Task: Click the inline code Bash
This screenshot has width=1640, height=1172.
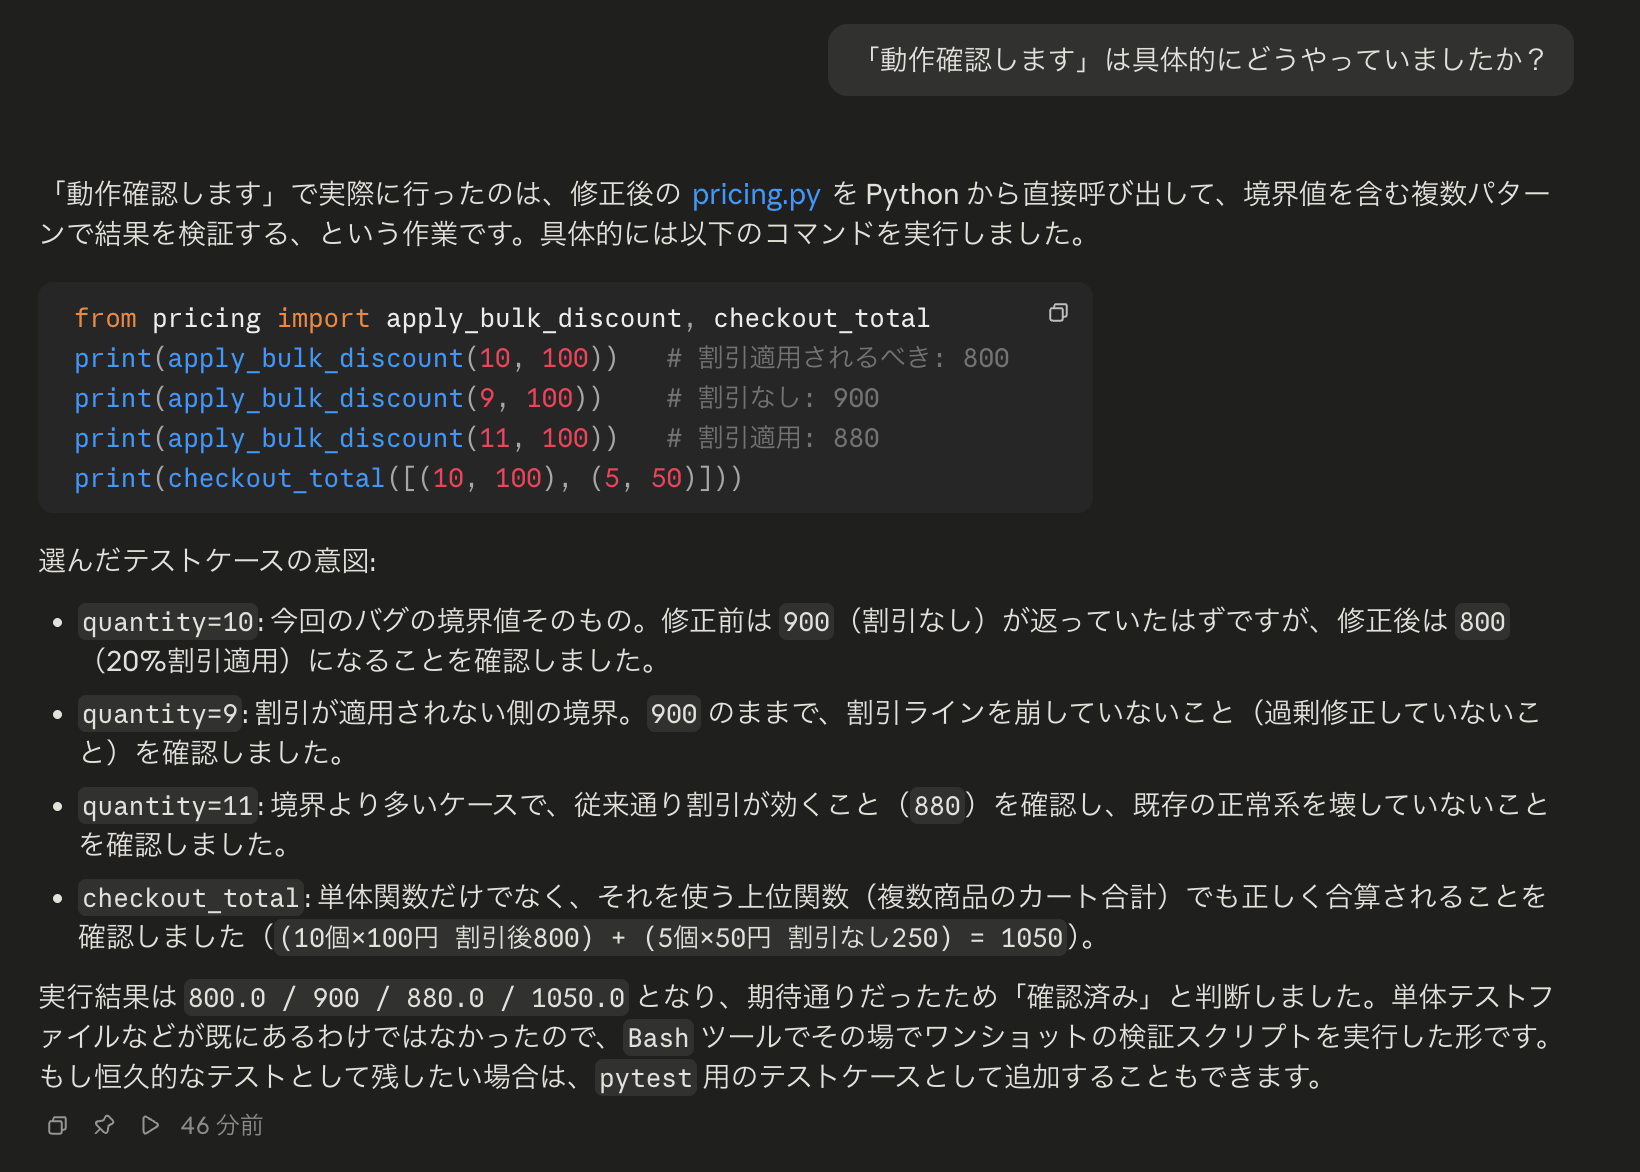Action: tap(658, 1038)
